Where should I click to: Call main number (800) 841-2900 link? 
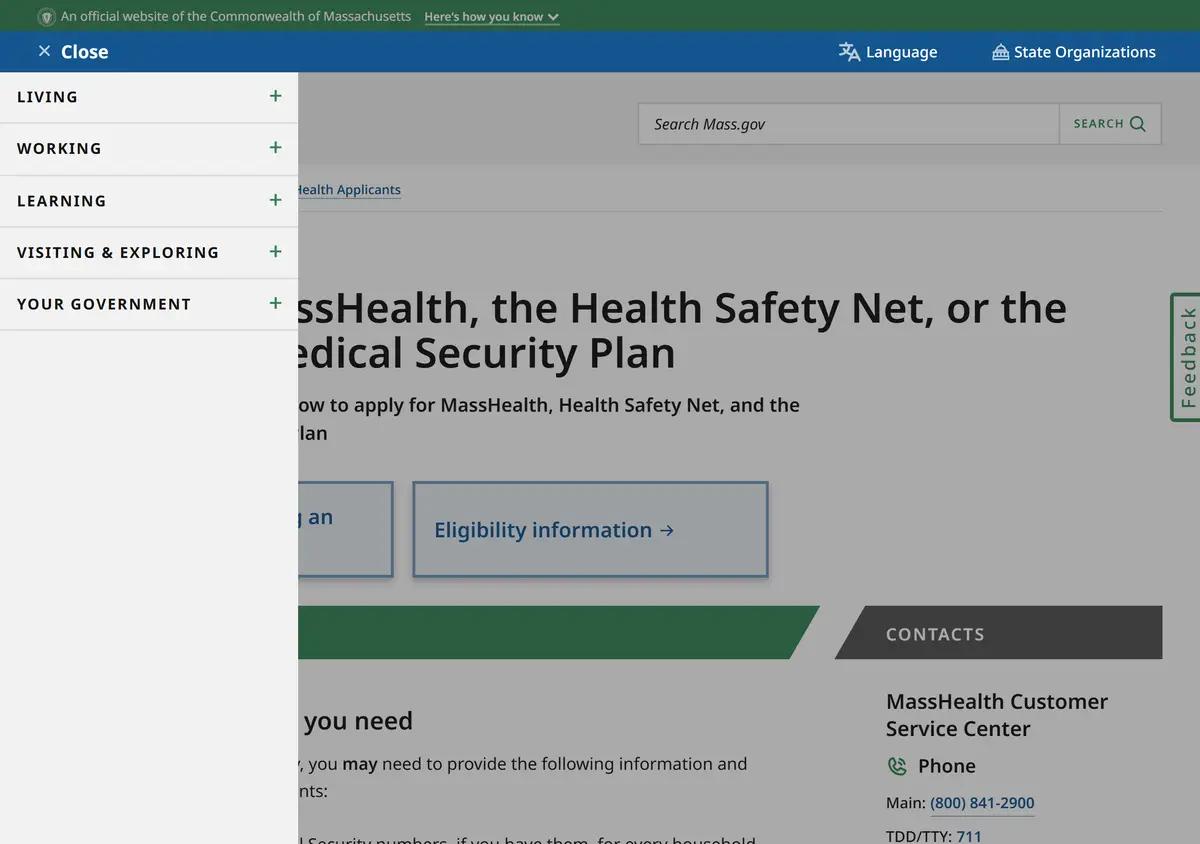[982, 803]
